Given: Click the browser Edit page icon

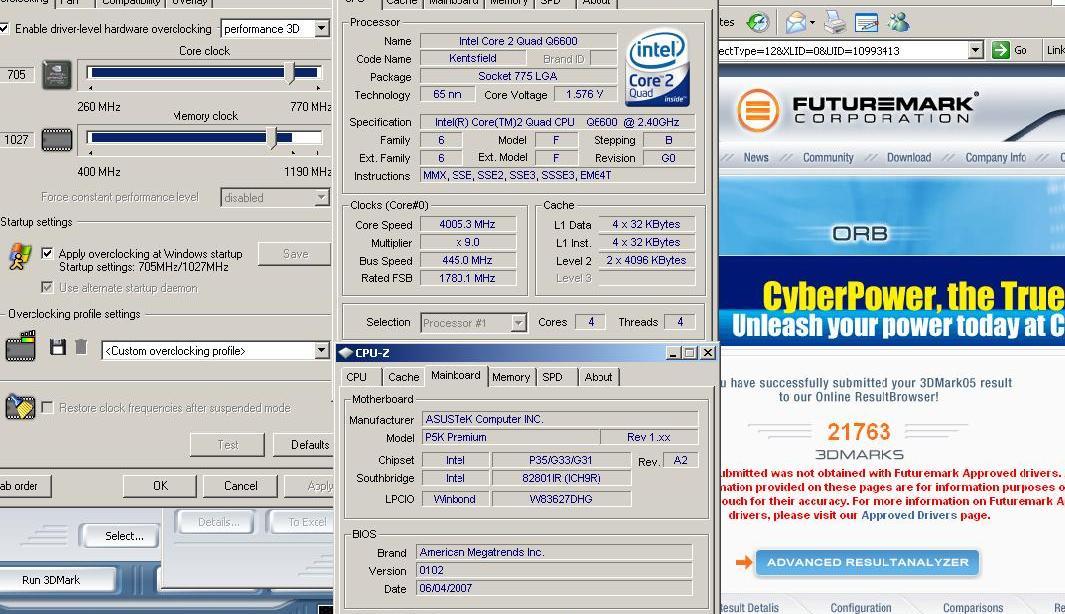Looking at the screenshot, I should (x=867, y=23).
